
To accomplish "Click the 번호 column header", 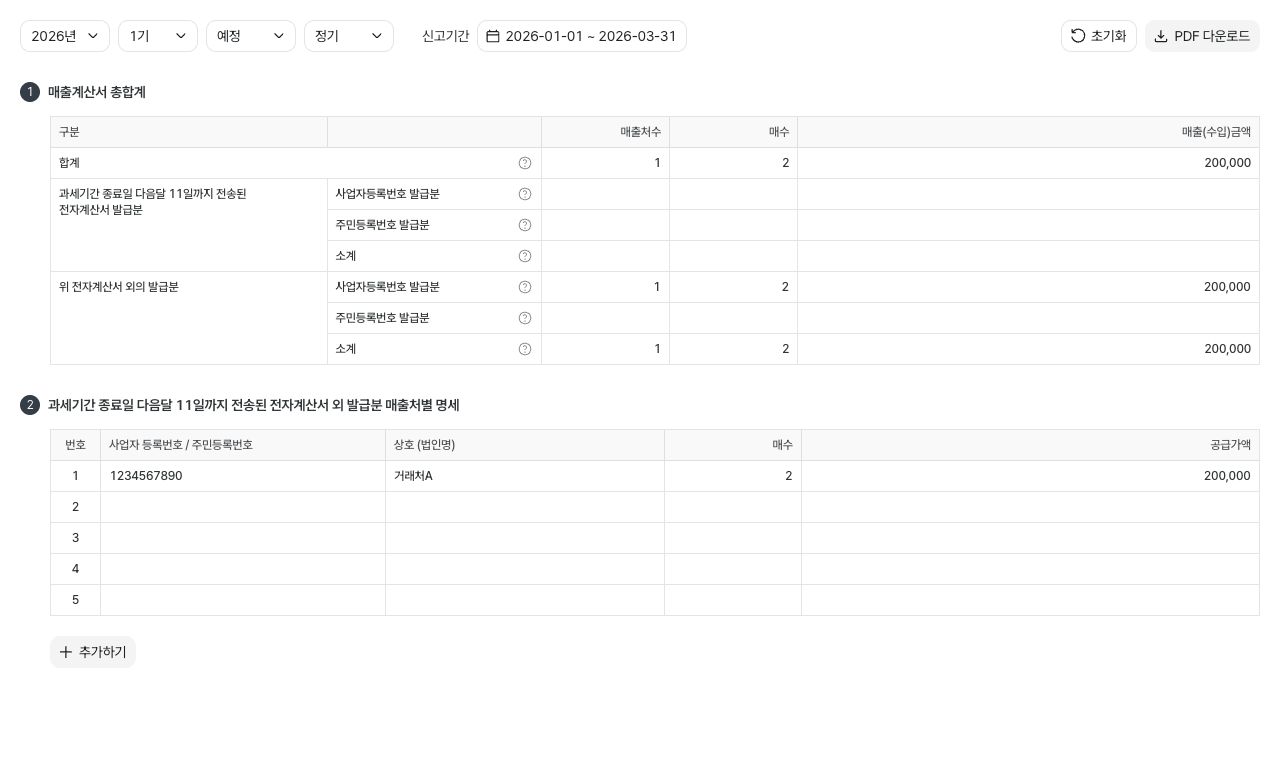I will pos(75,445).
